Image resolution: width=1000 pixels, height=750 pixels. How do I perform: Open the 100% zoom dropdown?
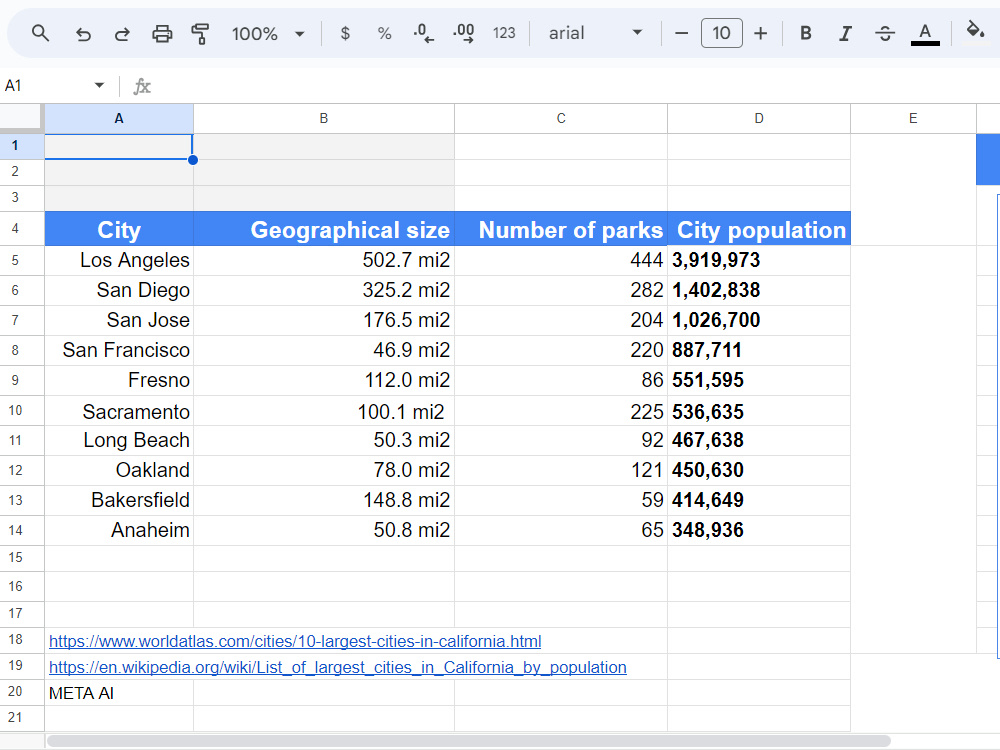pos(268,34)
